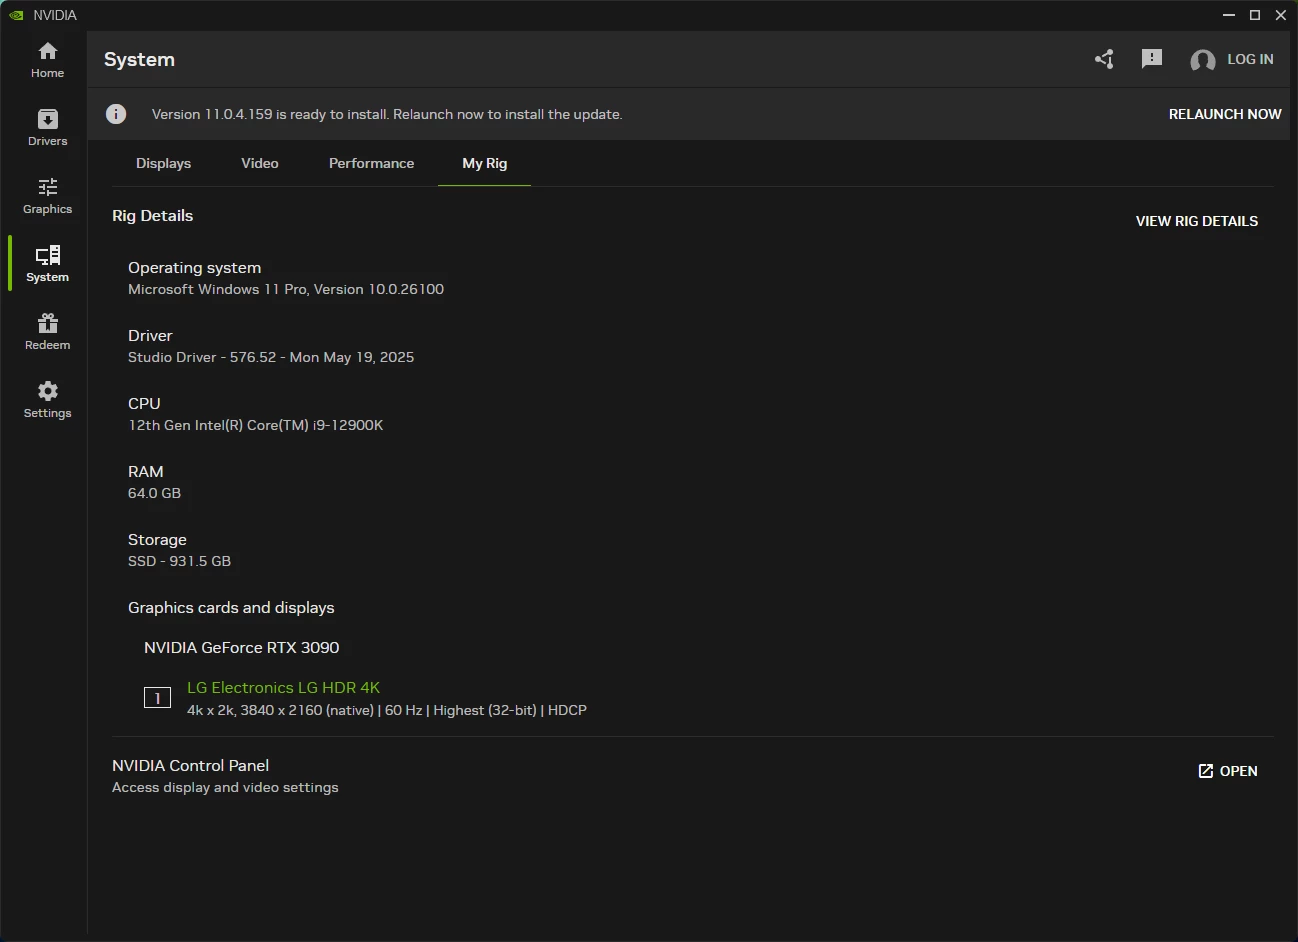Viewport: 1298px width, 942px height.
Task: Click the Operating system label
Action: (x=195, y=267)
